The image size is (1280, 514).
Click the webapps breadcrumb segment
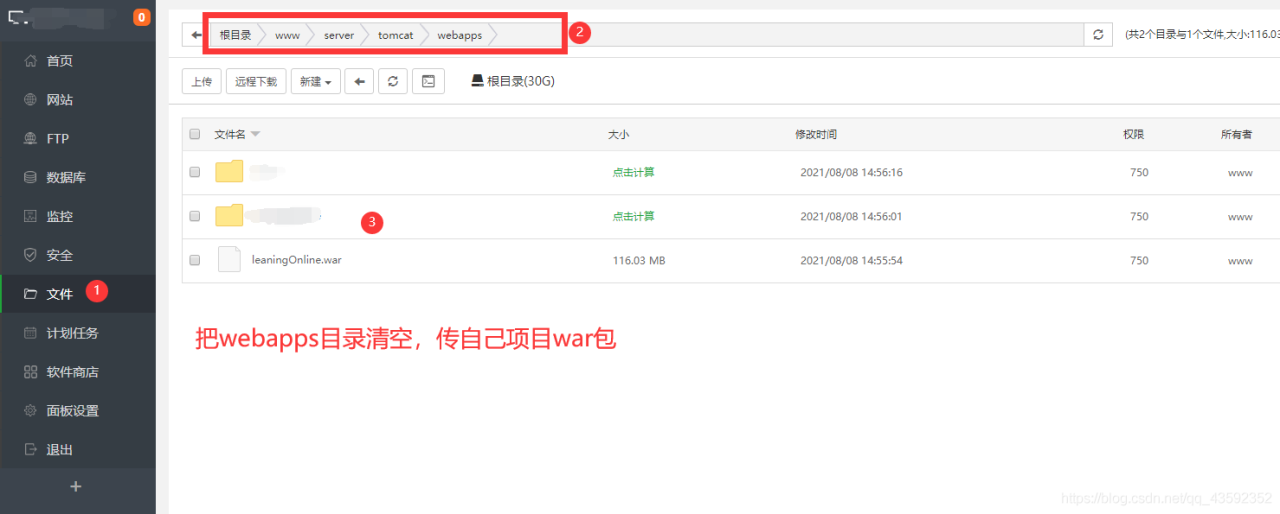point(459,35)
